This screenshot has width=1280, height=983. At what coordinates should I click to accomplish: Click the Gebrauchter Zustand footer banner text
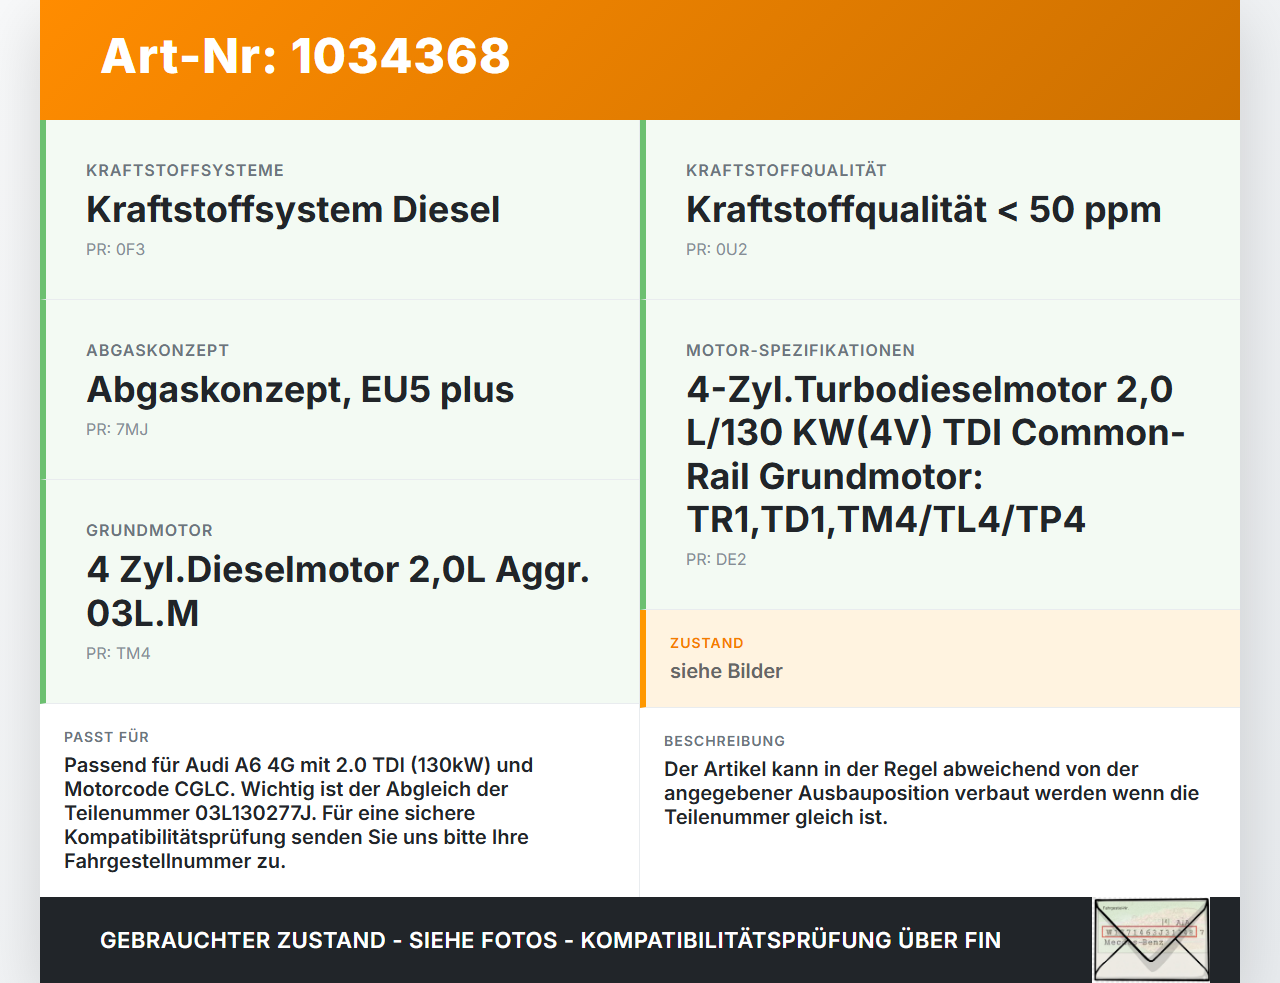550,940
